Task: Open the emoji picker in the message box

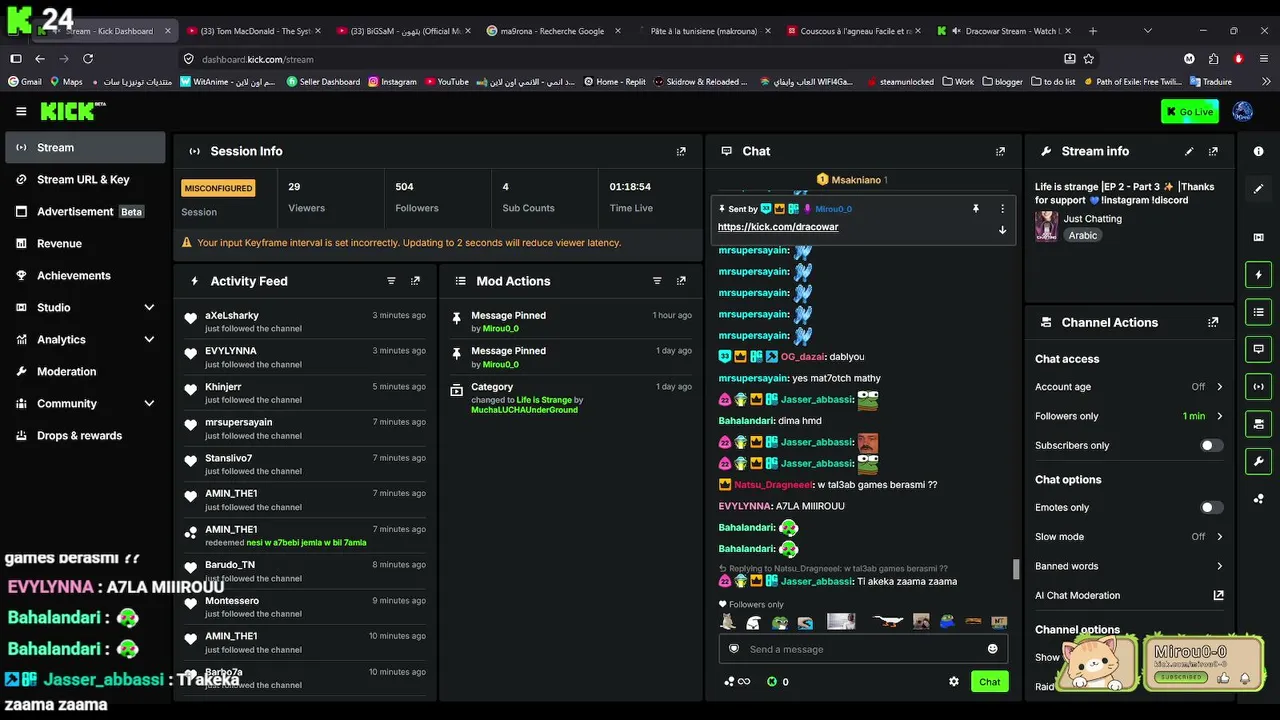Action: tap(992, 649)
